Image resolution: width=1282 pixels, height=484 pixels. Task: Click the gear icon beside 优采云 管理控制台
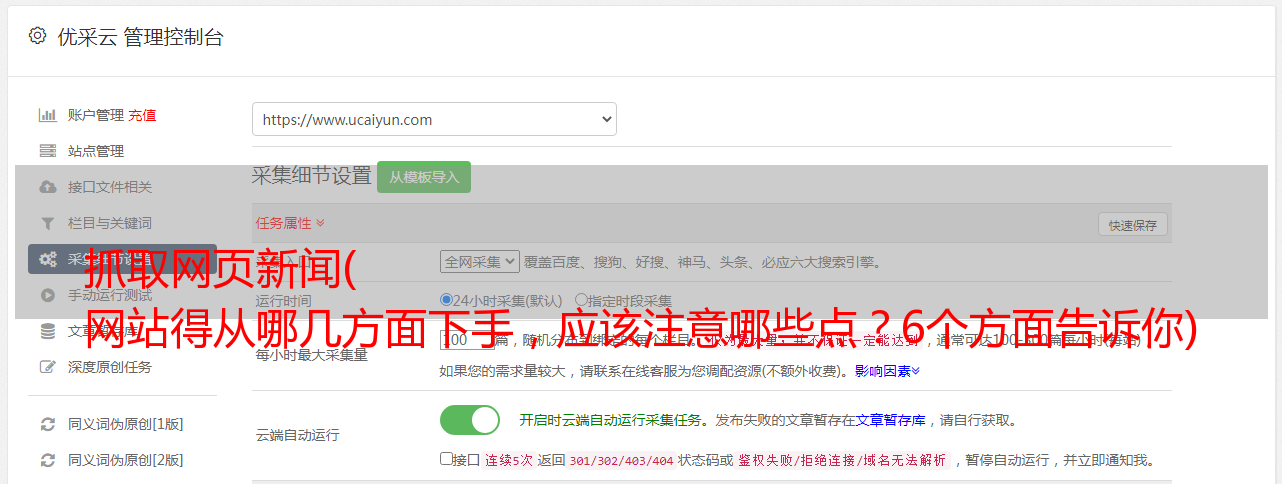click(37, 36)
